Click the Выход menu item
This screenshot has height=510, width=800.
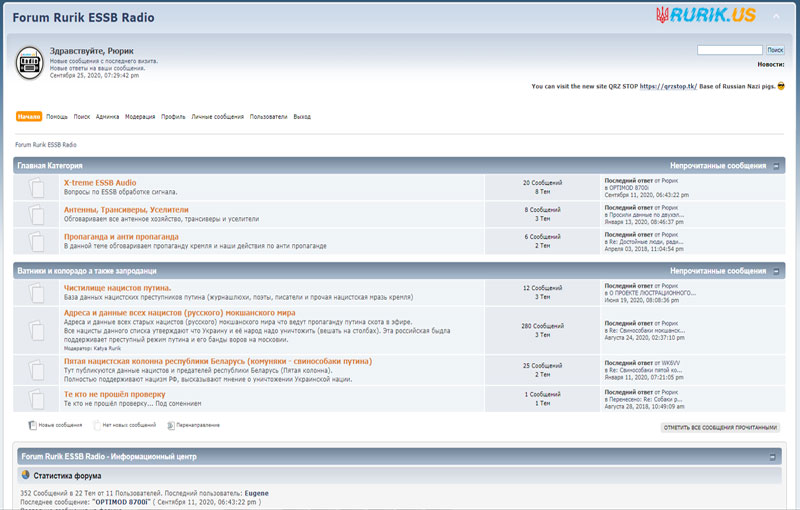coord(302,117)
